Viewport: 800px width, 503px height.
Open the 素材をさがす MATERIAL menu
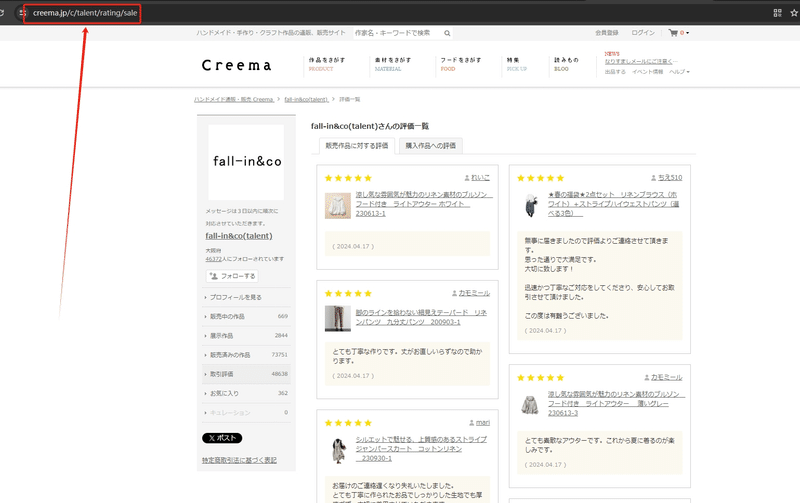point(392,64)
